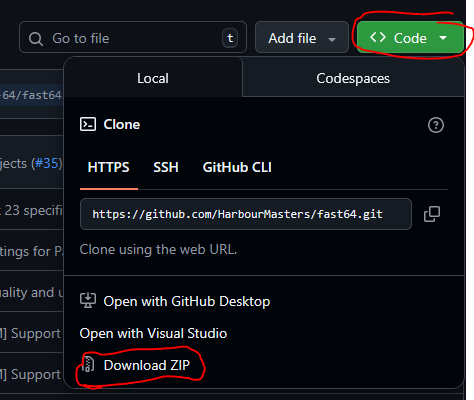
Task: Click the search magnifier icon in Go to file
Action: pyautogui.click(x=36, y=39)
